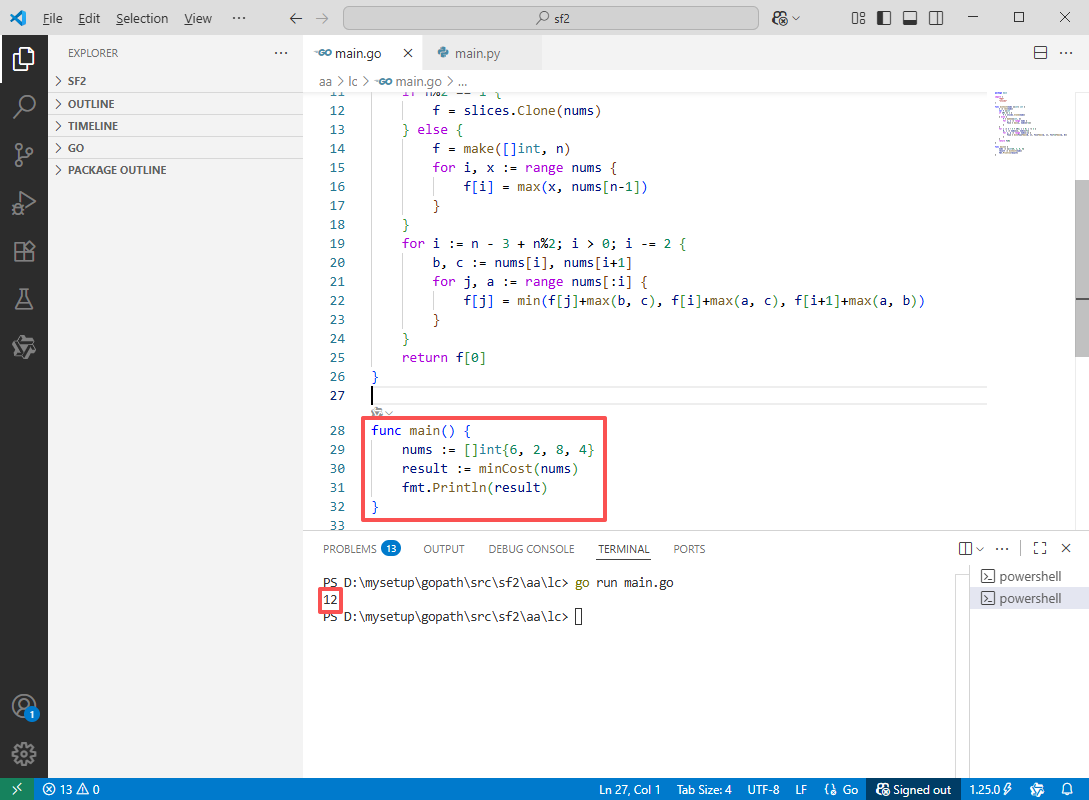1089x800 pixels.
Task: Open the View menu
Action: pos(198,19)
